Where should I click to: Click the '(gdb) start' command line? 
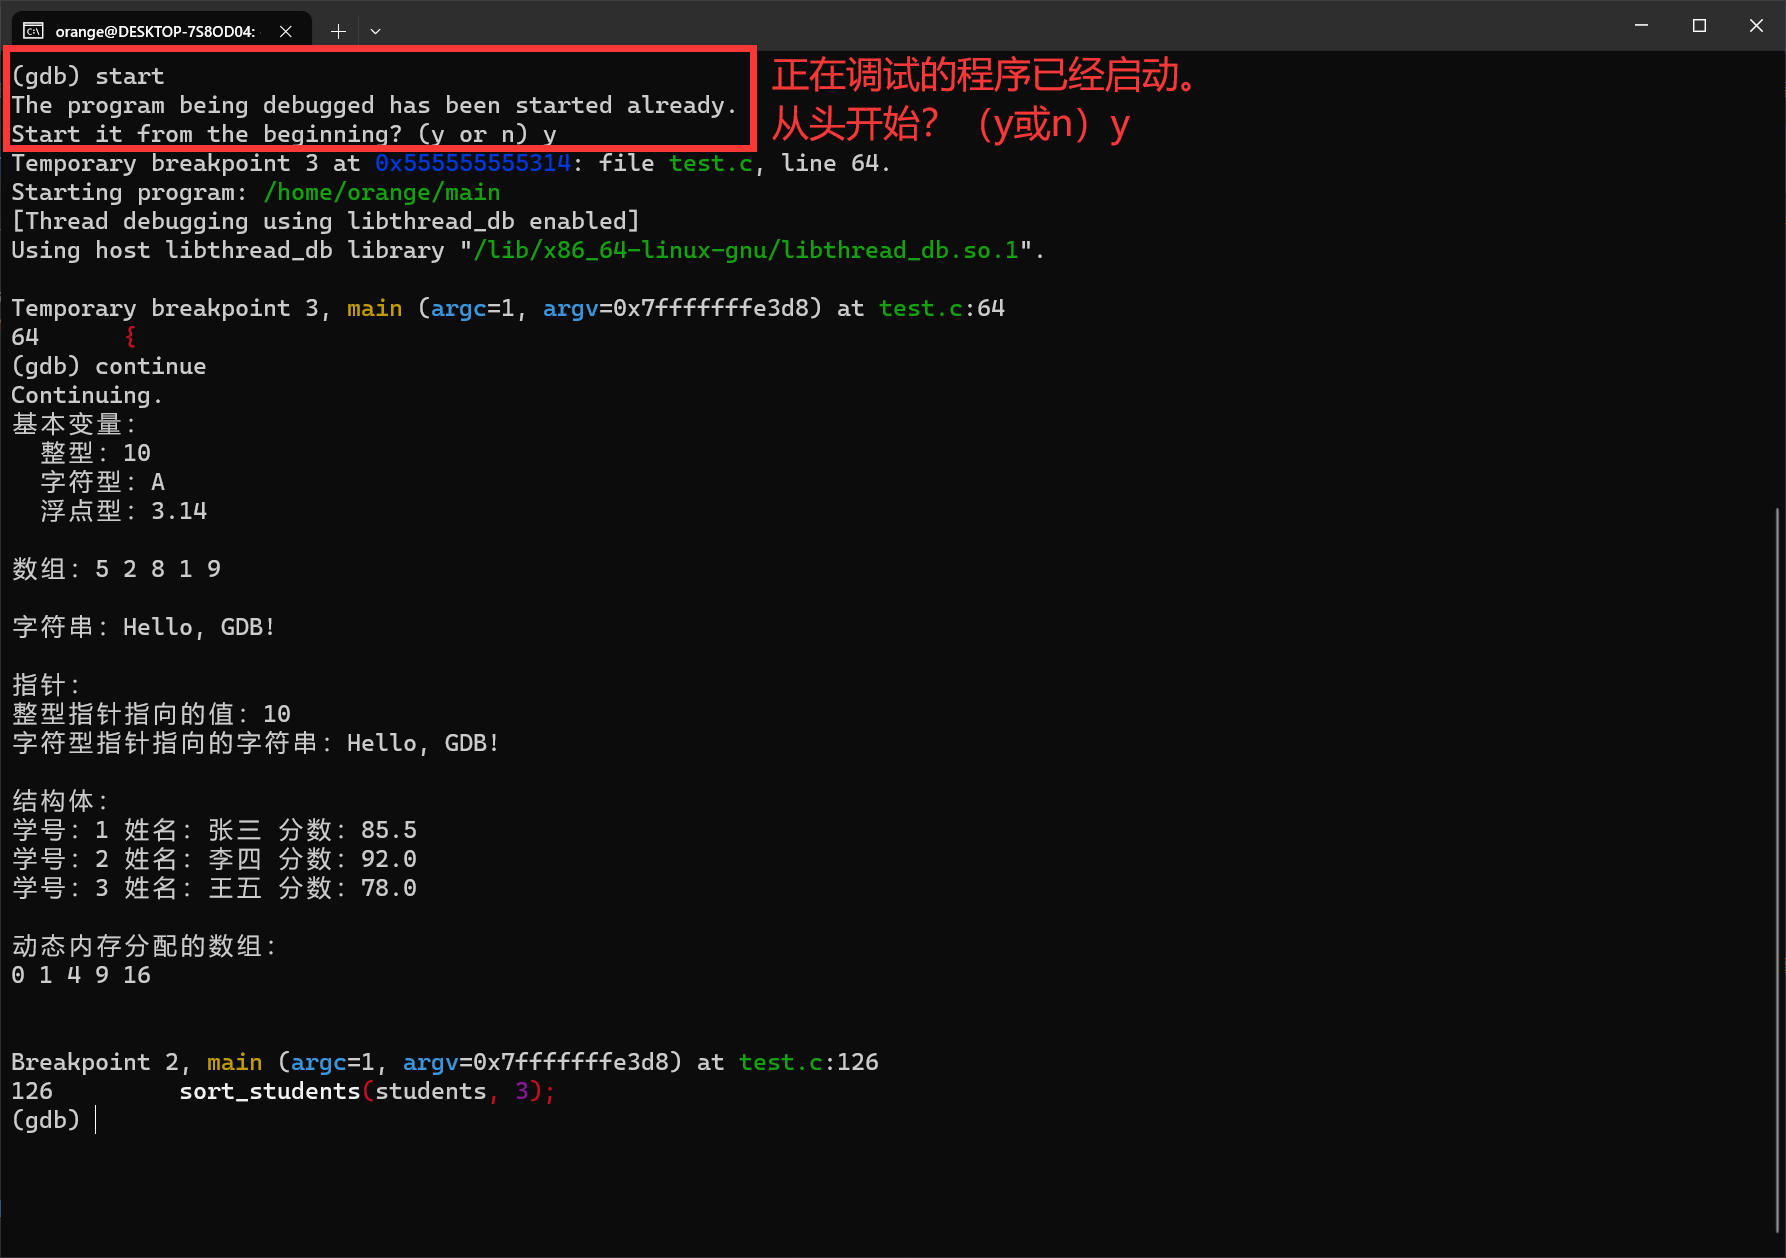[x=88, y=76]
